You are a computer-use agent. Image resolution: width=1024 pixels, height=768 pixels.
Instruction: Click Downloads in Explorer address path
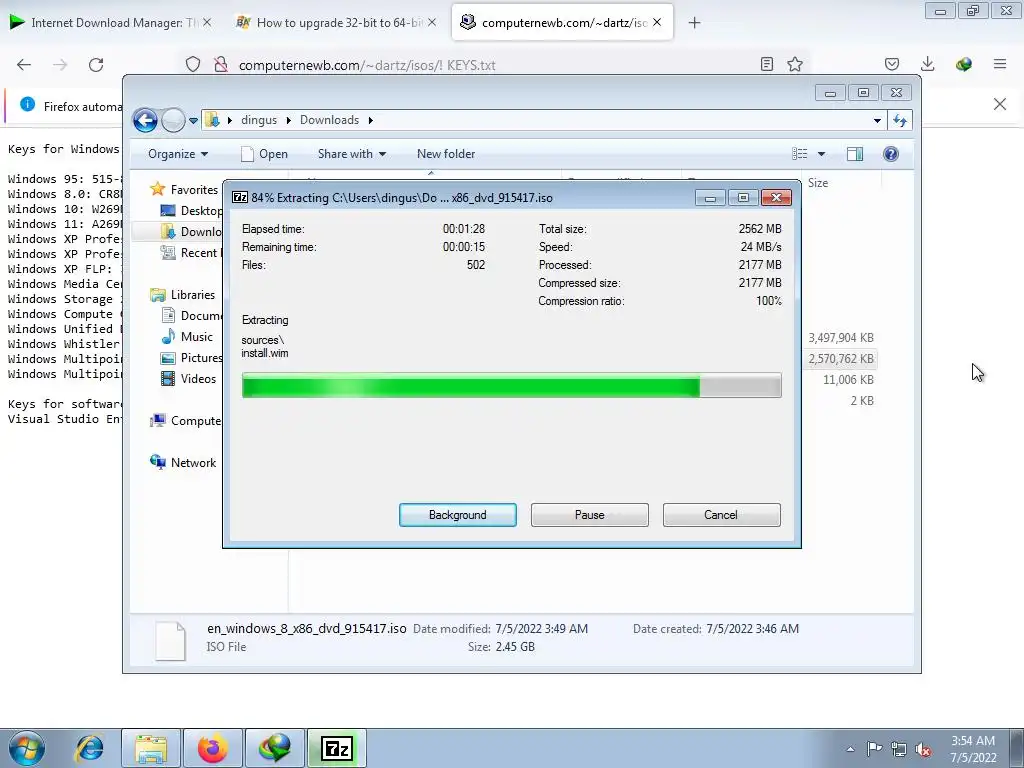click(329, 120)
